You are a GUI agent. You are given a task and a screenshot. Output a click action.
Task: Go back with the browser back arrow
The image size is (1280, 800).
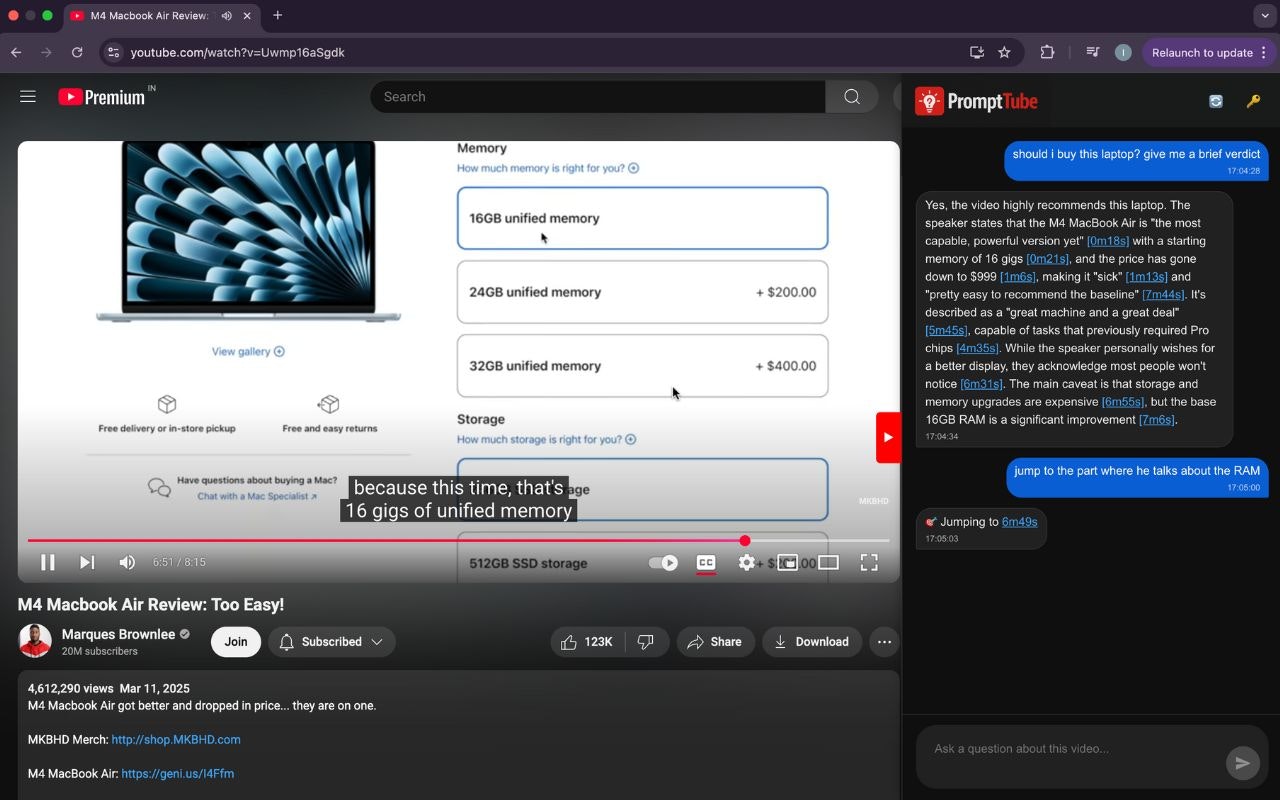16,52
